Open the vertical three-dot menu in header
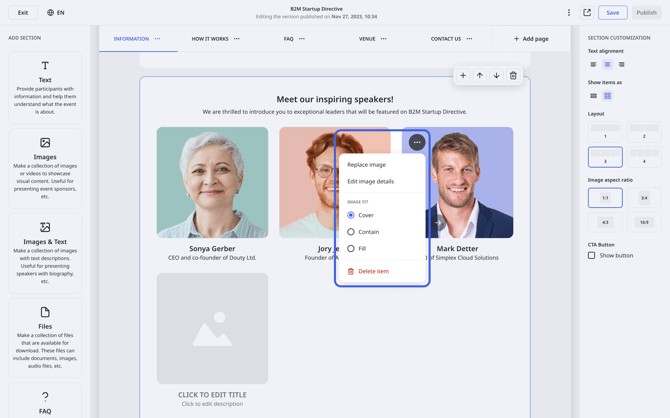Screen dimensions: 670x418 569,12
